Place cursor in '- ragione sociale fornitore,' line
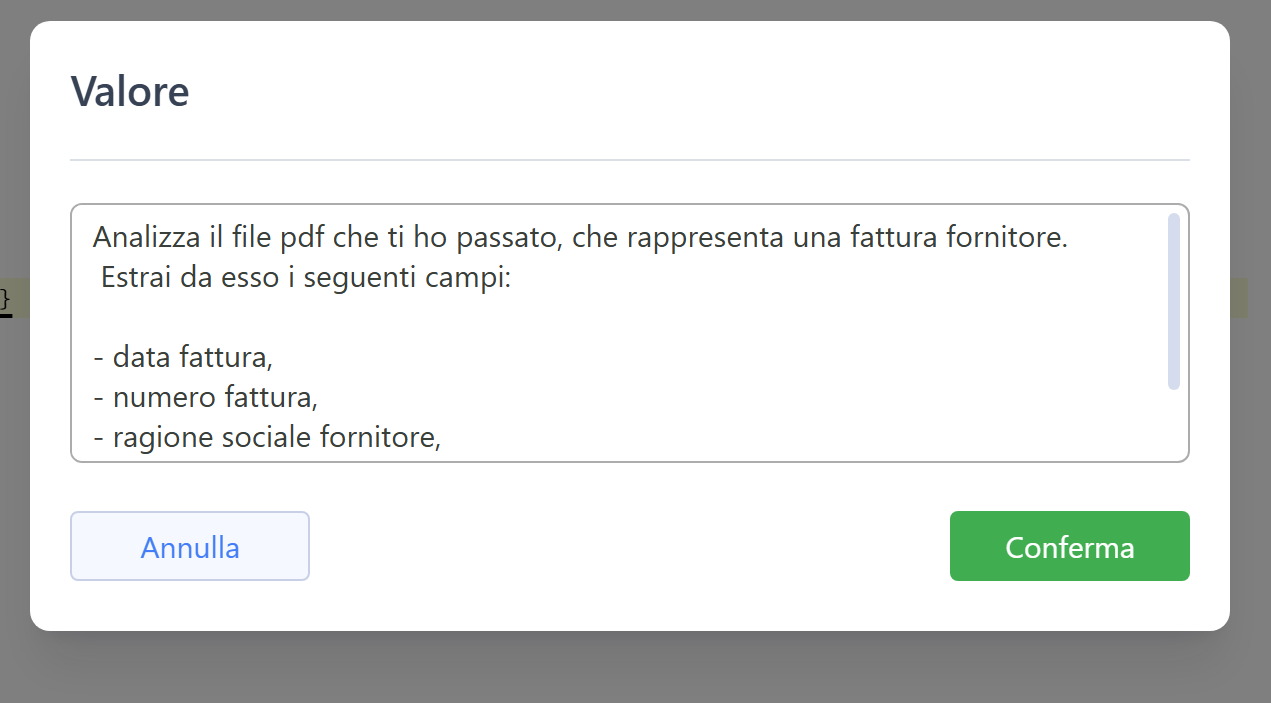This screenshot has width=1271, height=703. coord(267,437)
